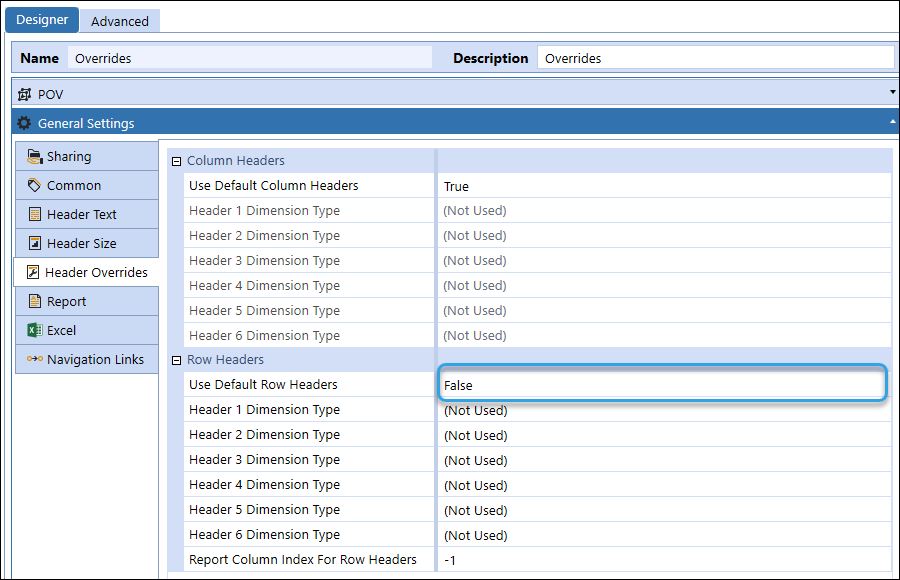Click the Use Default Column Headers label
Viewport: 900px width, 580px height.
274,185
